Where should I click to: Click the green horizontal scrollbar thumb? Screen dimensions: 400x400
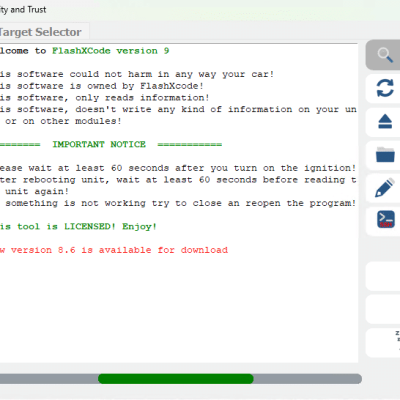click(176, 379)
